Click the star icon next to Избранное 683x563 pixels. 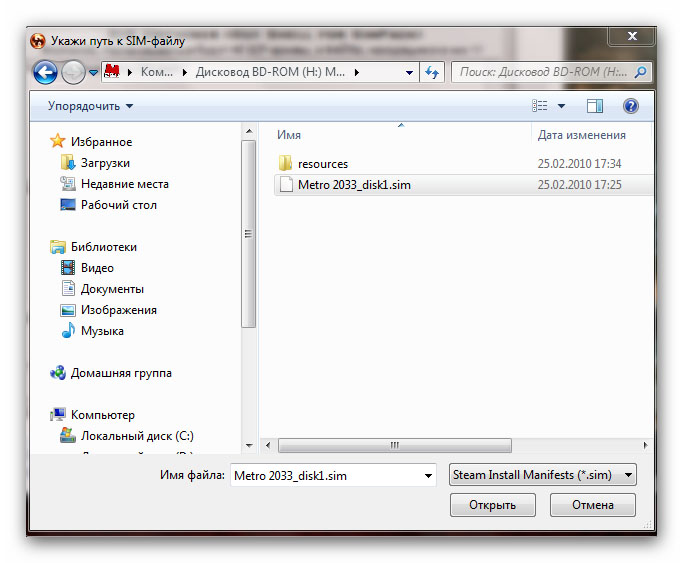pyautogui.click(x=57, y=141)
